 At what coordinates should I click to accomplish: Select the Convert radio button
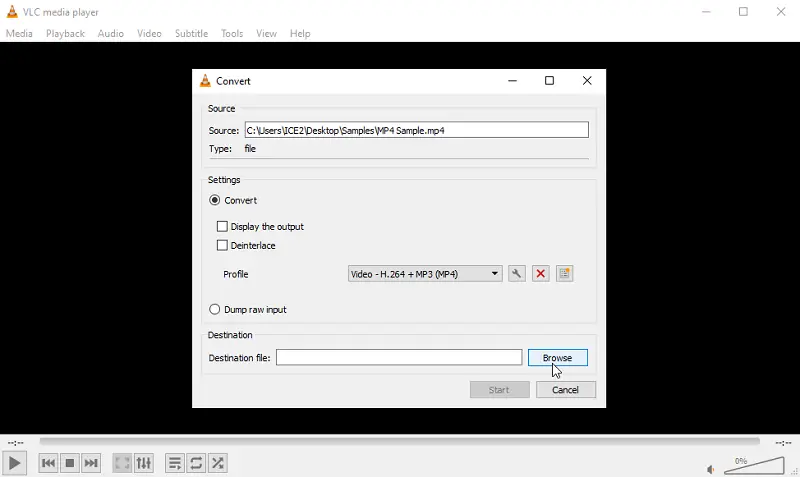[215, 200]
